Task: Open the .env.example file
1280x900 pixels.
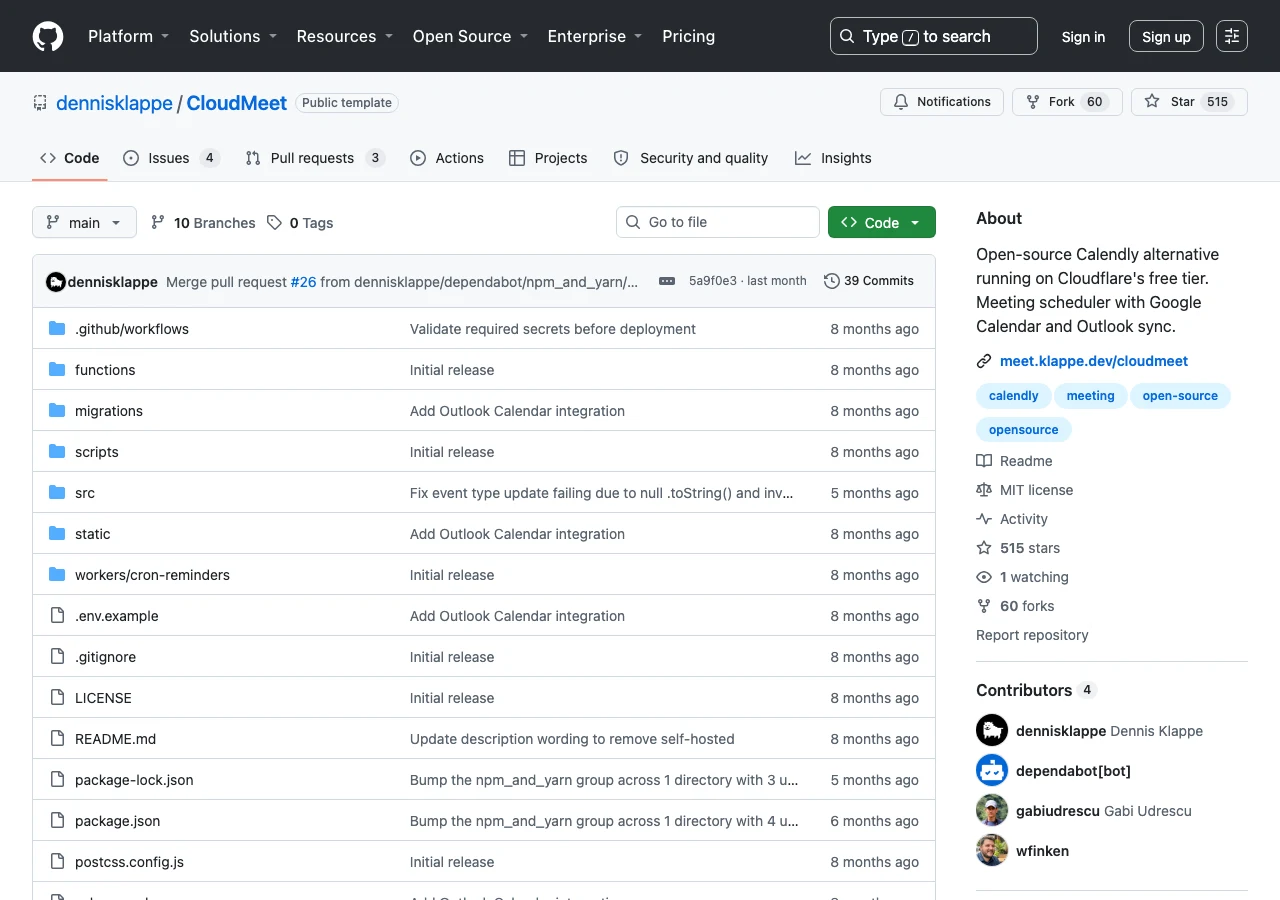Action: click(116, 616)
